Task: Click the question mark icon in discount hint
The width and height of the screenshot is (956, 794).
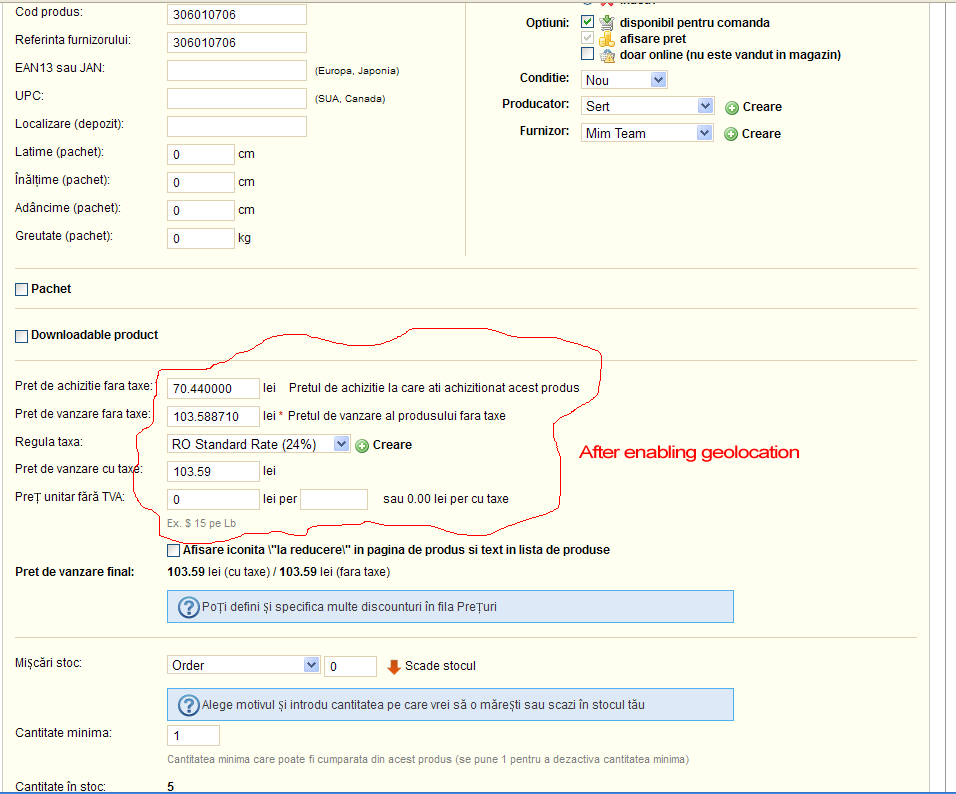Action: (188, 607)
